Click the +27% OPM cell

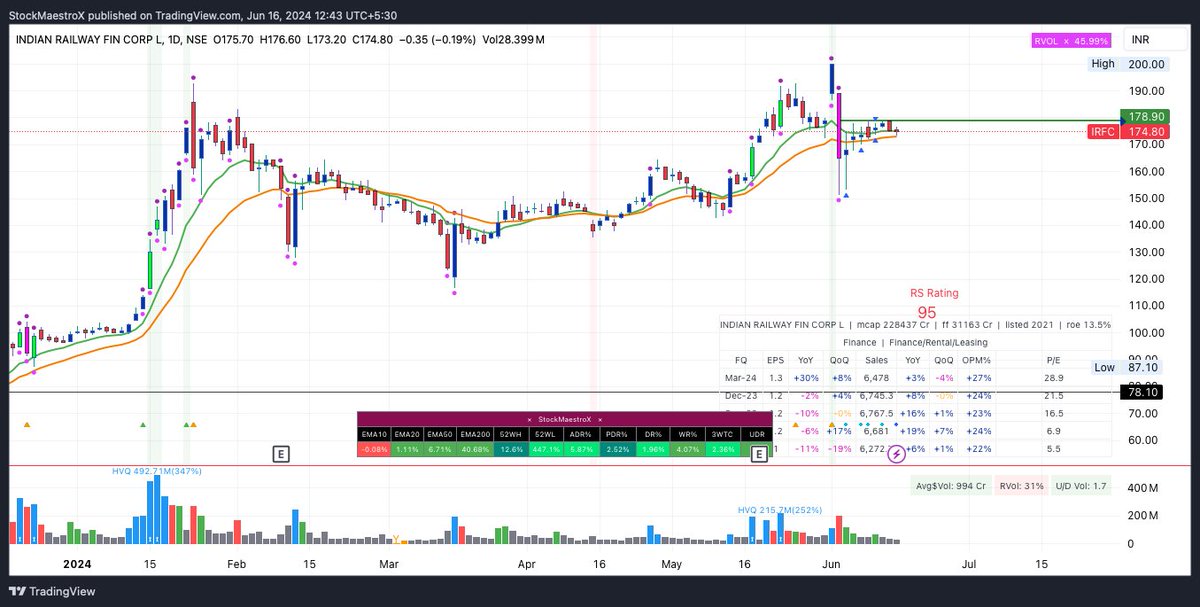(979, 377)
